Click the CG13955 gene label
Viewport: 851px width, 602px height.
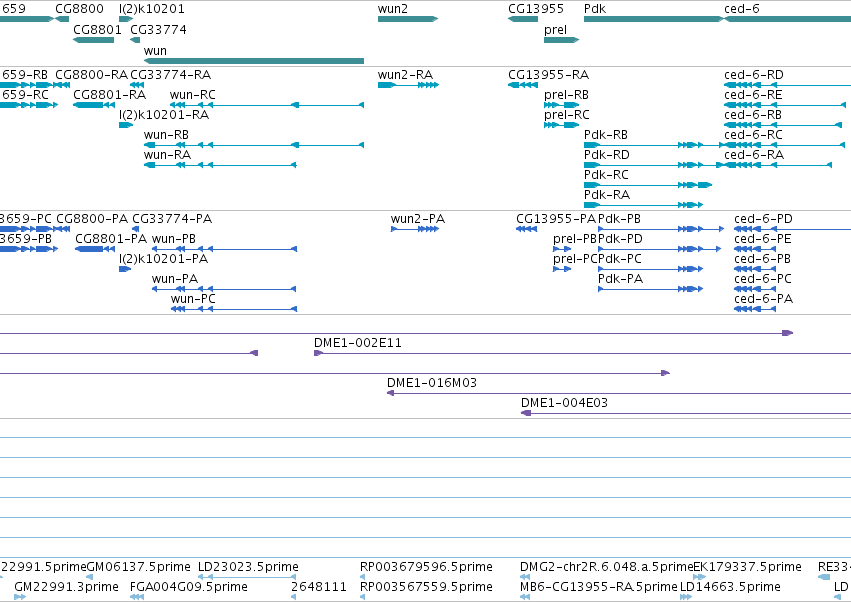(x=536, y=9)
